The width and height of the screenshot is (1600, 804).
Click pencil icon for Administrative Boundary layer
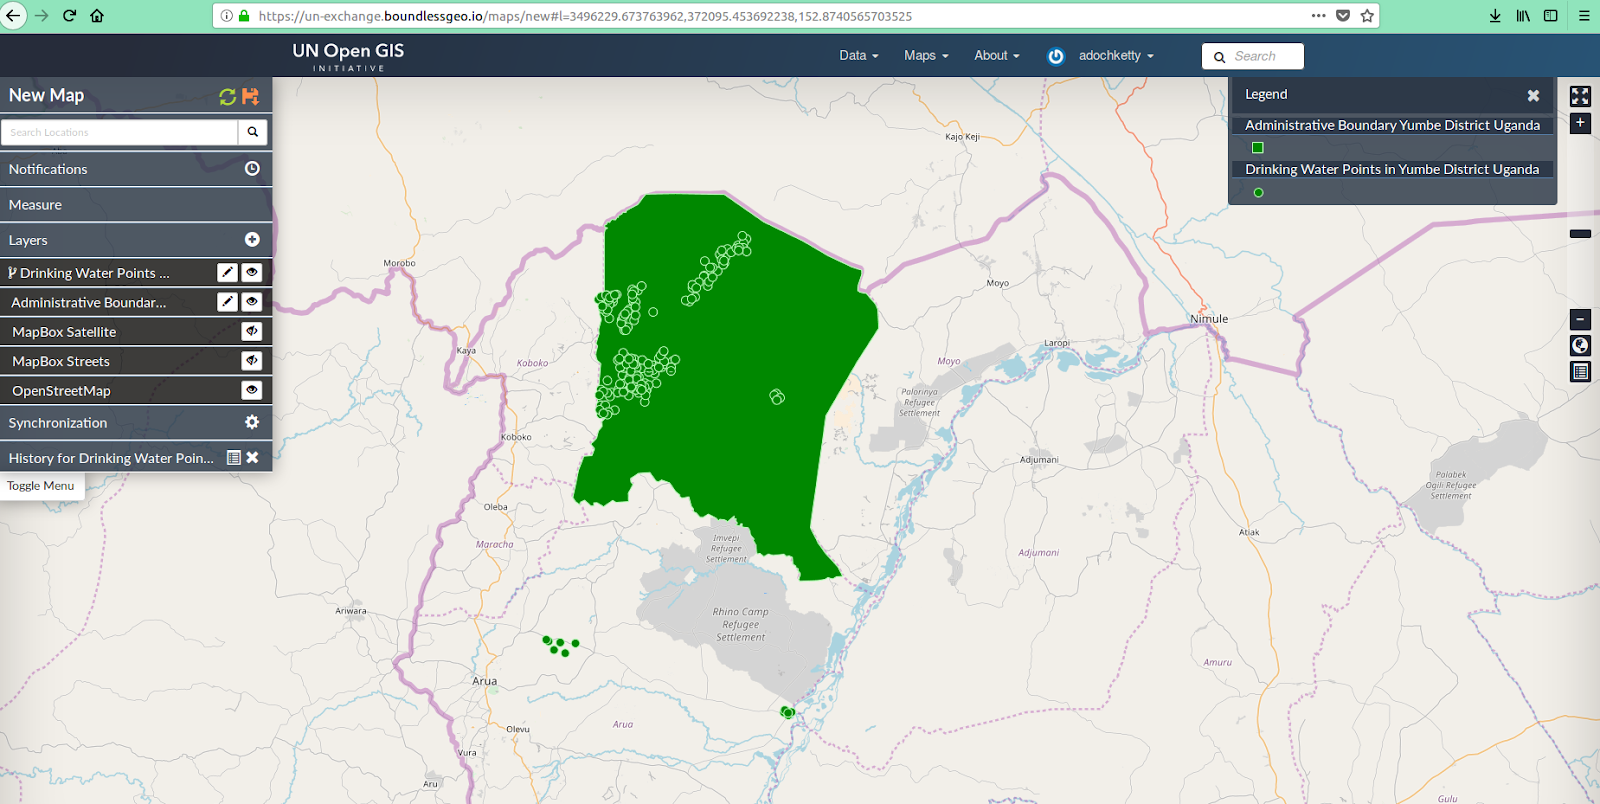(228, 302)
